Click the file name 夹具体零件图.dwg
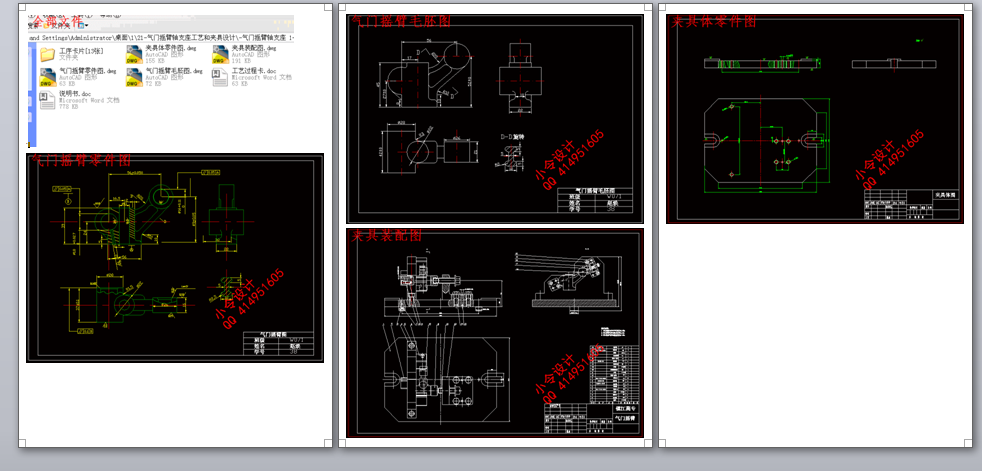The height and width of the screenshot is (471, 982). [170, 48]
